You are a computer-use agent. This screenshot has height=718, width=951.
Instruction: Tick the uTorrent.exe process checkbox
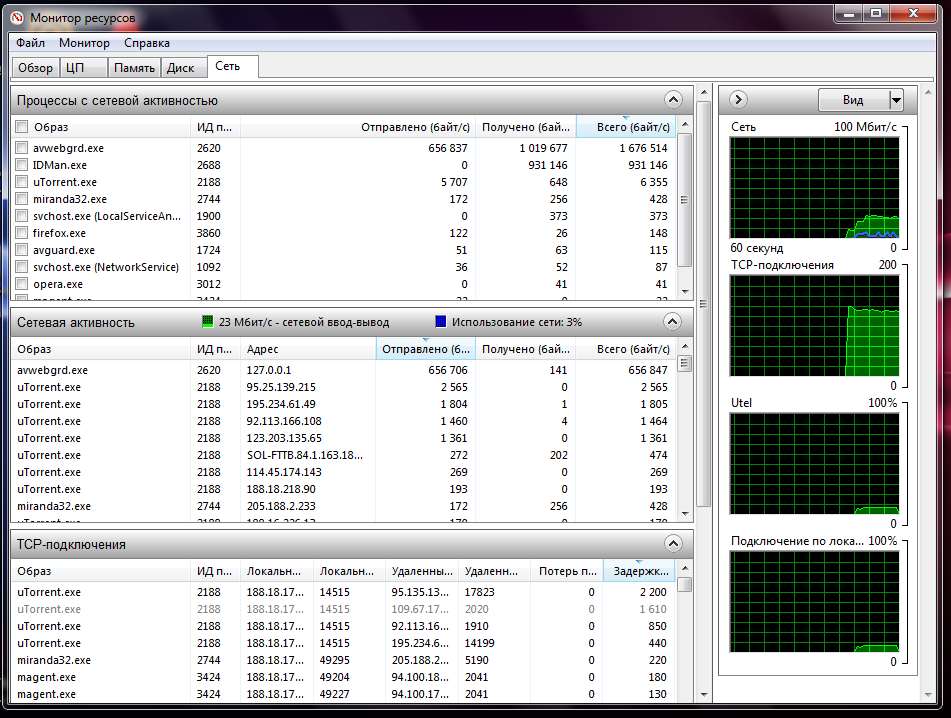(22, 182)
